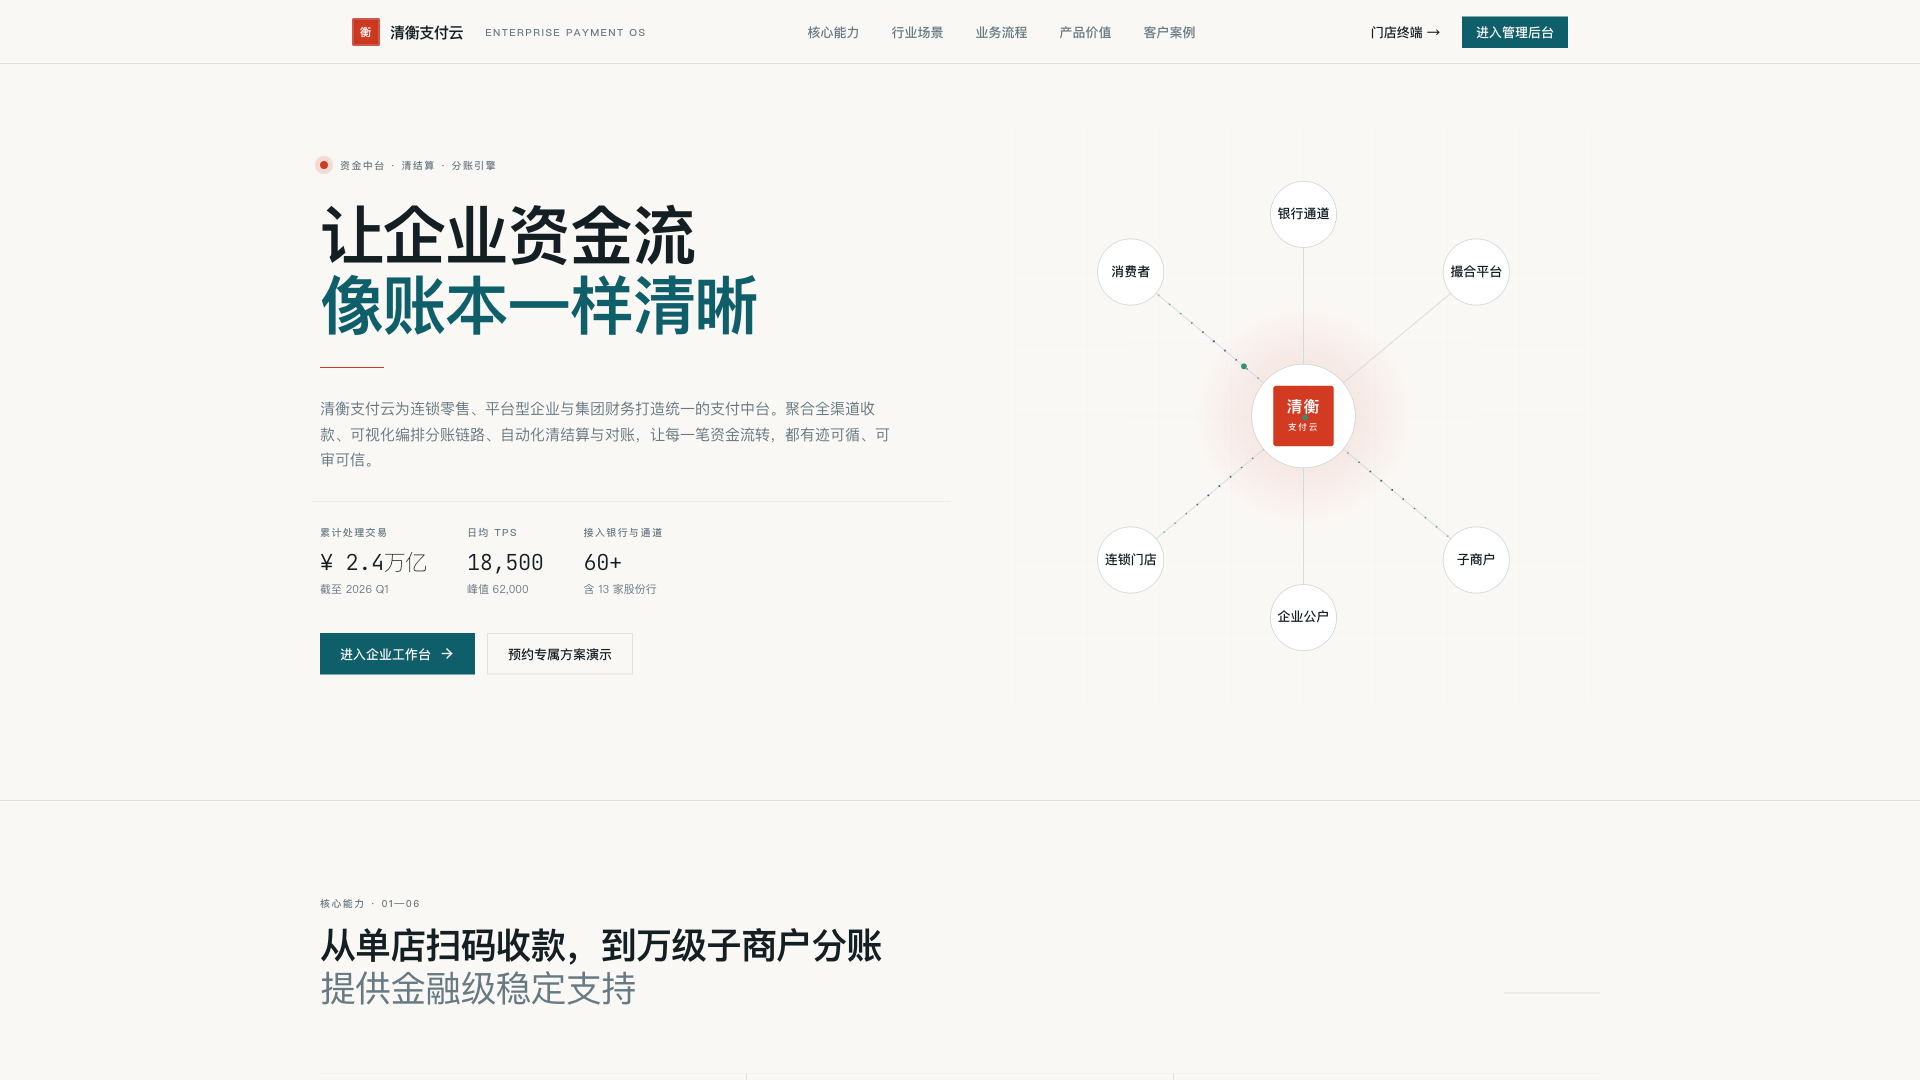1920x1080 pixels.
Task: Click the 分账引擎 tag label
Action: tap(474, 165)
